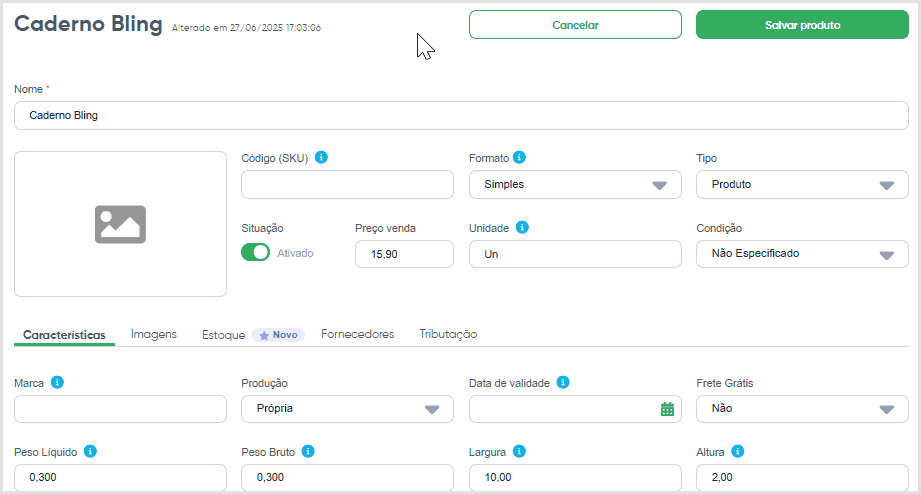Toggle the Situação Ativado switch
Viewport: 921px width, 494px height.
(256, 253)
